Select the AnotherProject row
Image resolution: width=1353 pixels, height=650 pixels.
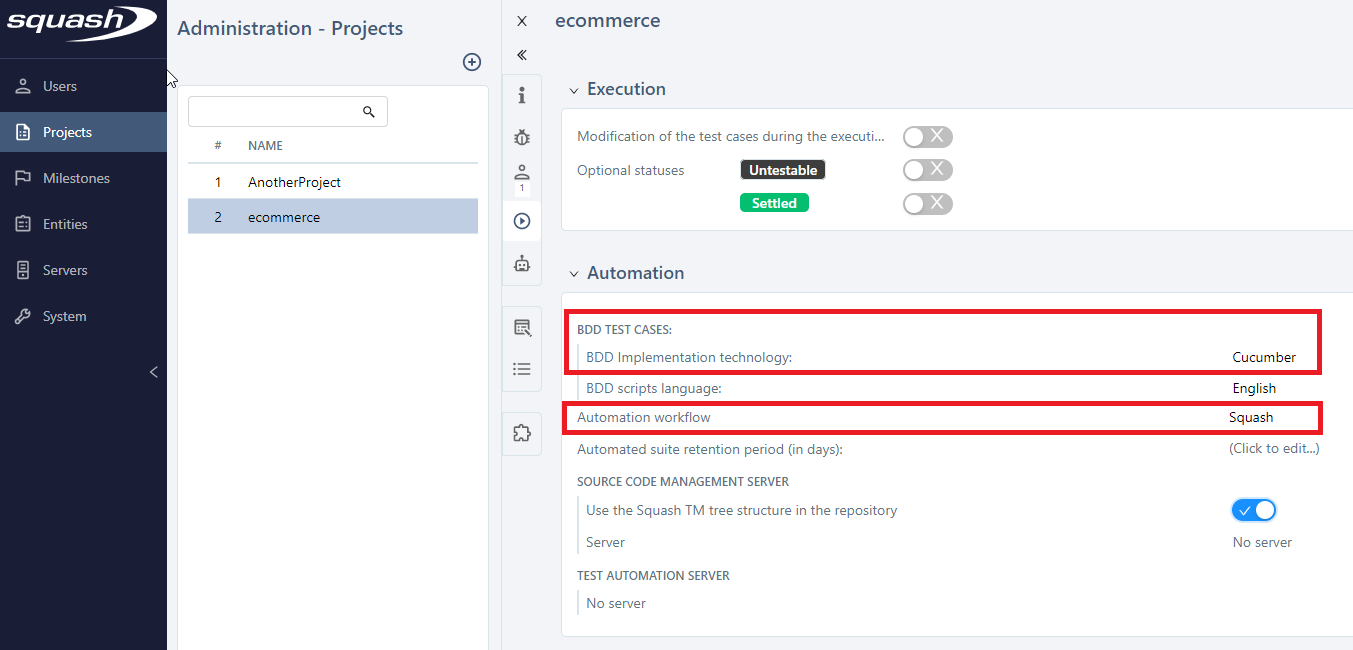click(x=294, y=183)
